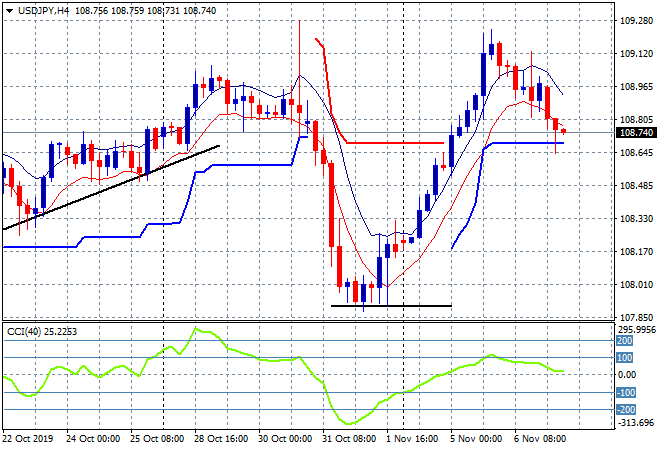
Task: Select the 31 Oct 08:00 time label
Action: (349, 439)
